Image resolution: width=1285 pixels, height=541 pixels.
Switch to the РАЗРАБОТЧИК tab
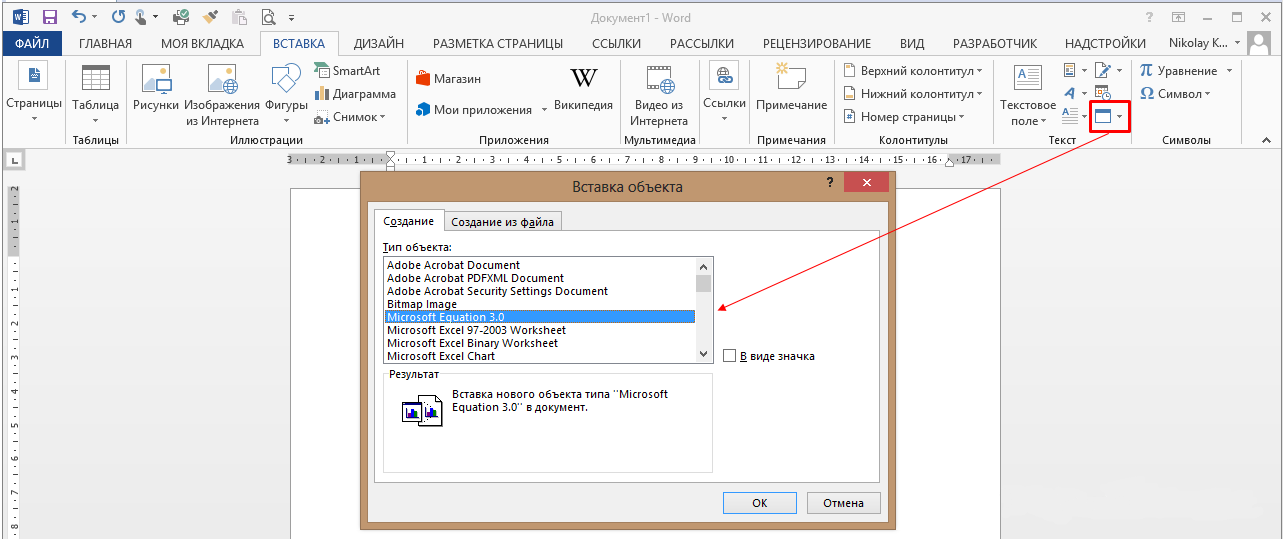click(995, 43)
